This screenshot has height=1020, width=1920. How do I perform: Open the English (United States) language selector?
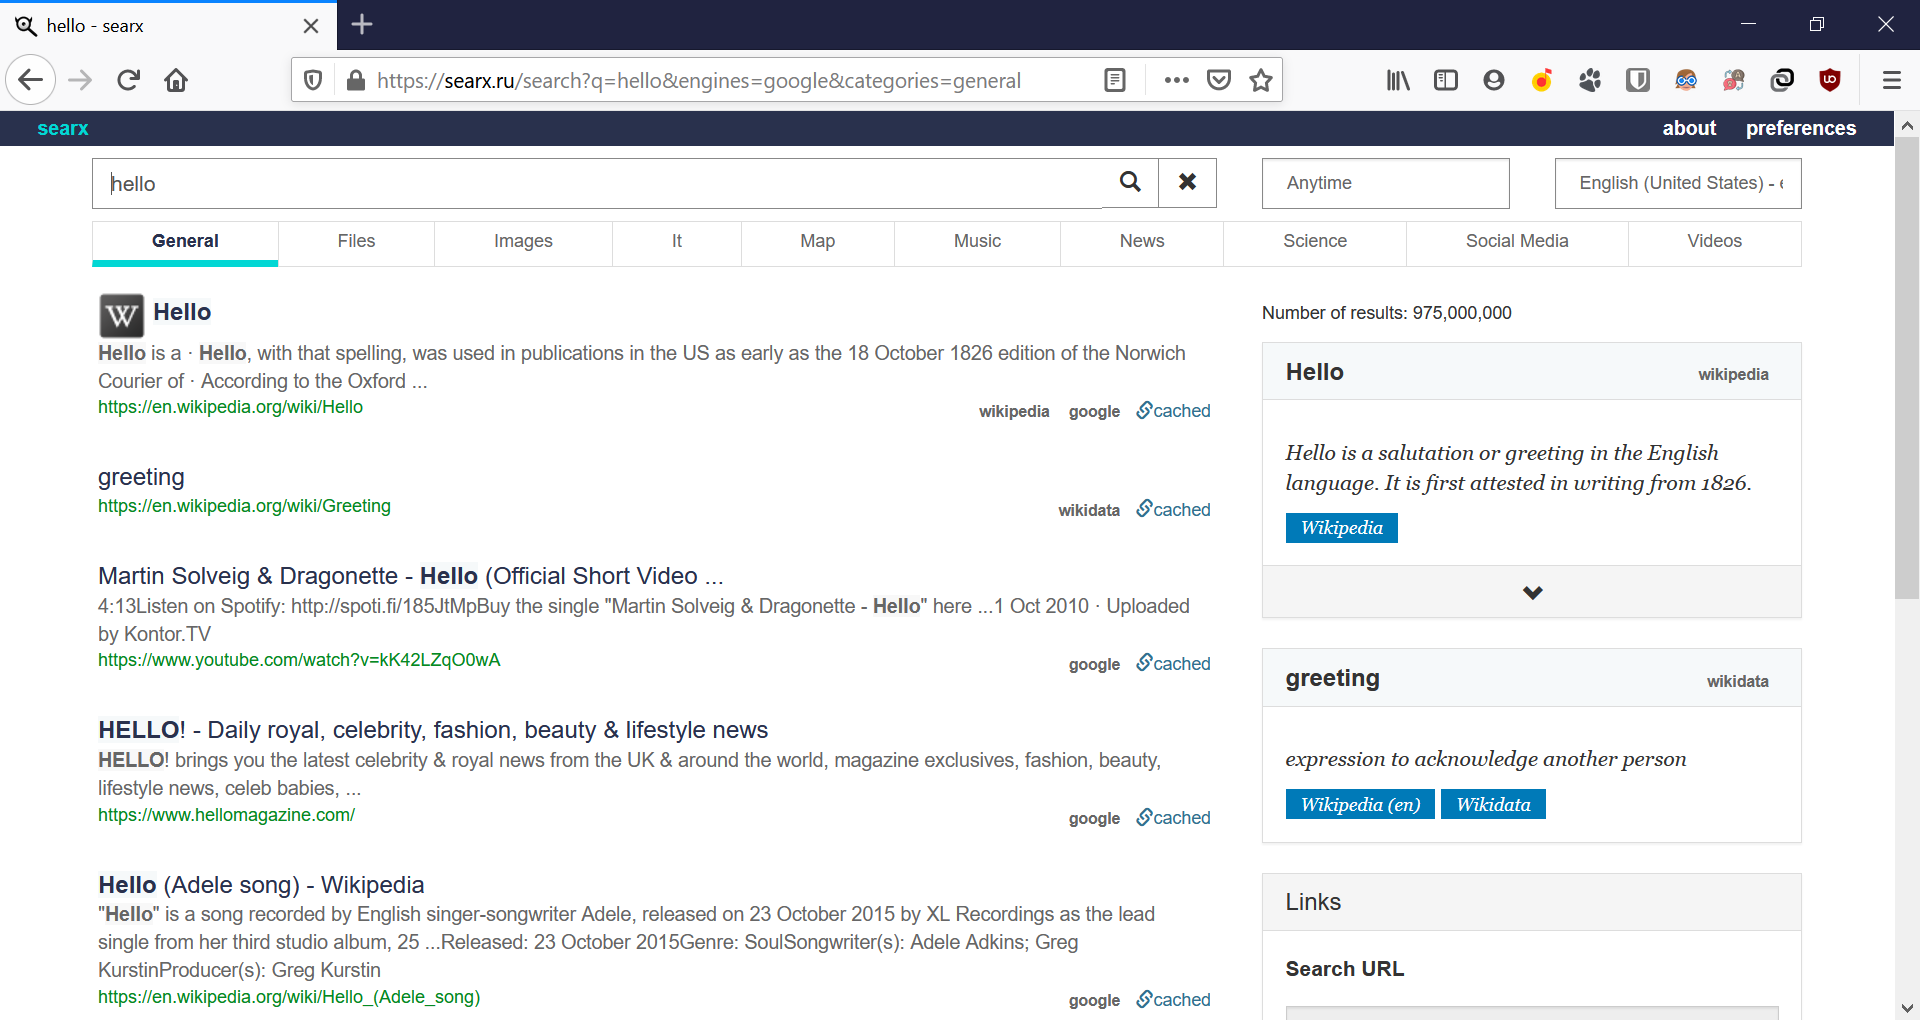click(1677, 183)
